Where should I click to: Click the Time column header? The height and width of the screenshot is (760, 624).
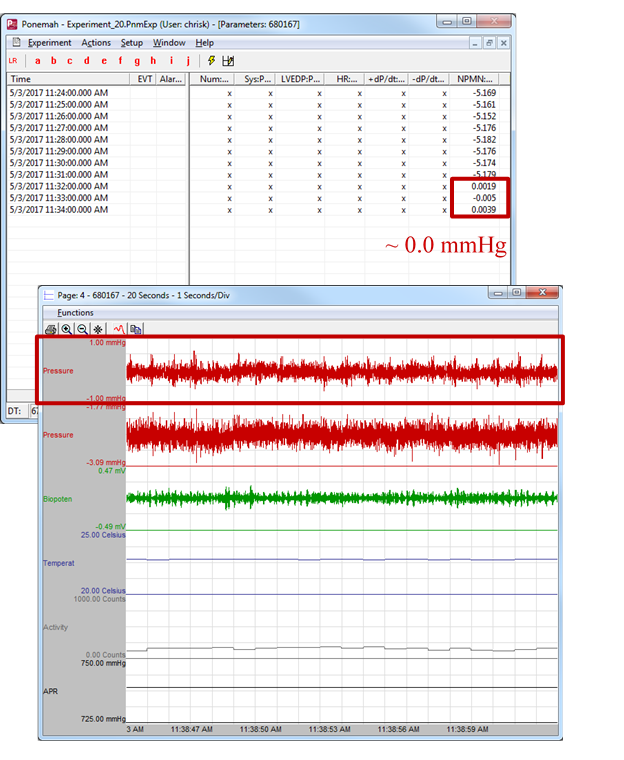point(68,79)
